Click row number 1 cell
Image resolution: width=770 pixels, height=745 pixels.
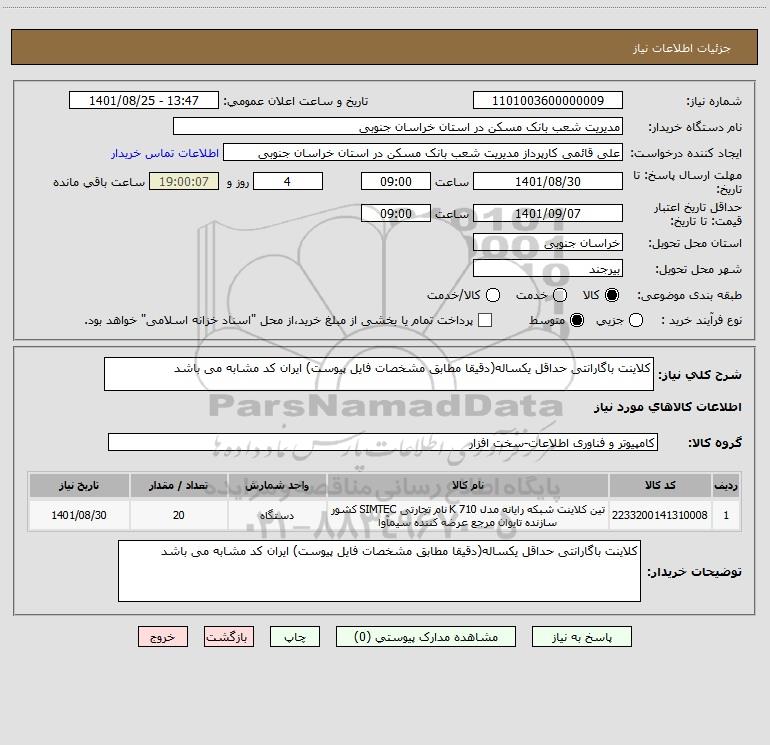tap(726, 515)
